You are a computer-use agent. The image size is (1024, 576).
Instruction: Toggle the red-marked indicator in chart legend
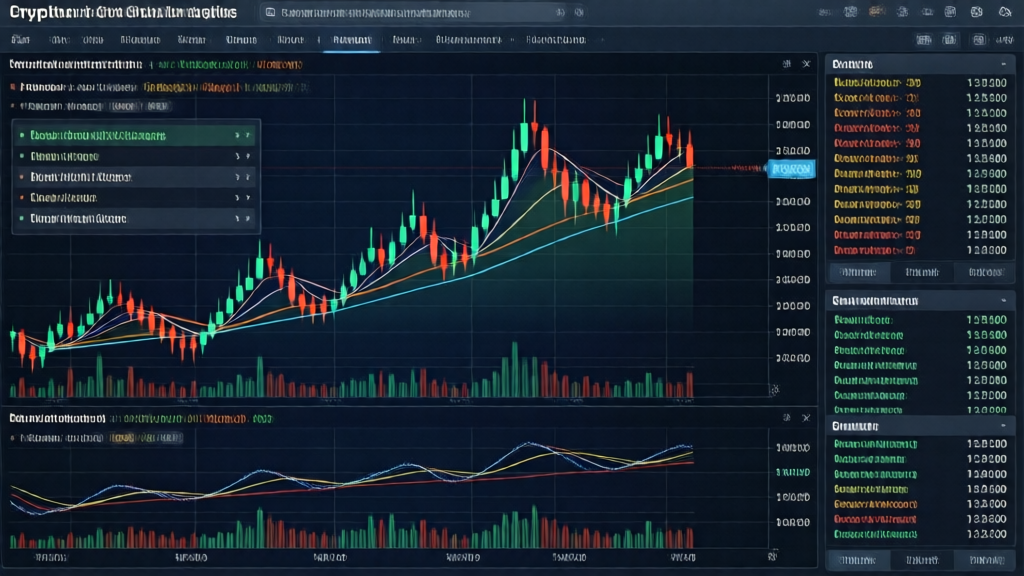(12, 87)
